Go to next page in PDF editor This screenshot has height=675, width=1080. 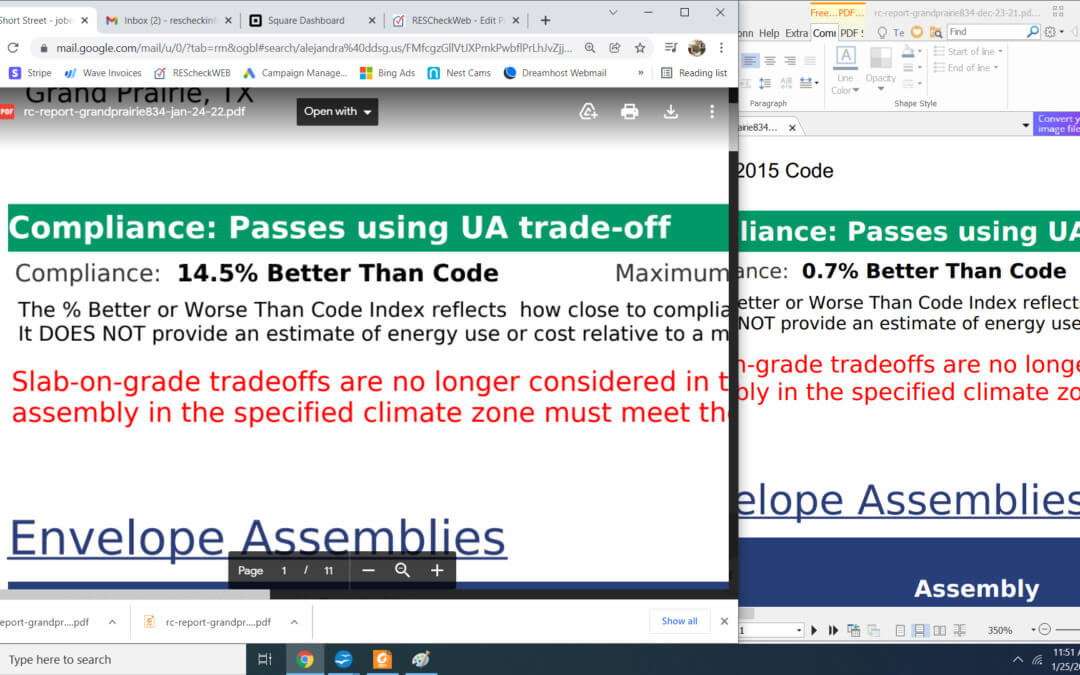tap(814, 630)
